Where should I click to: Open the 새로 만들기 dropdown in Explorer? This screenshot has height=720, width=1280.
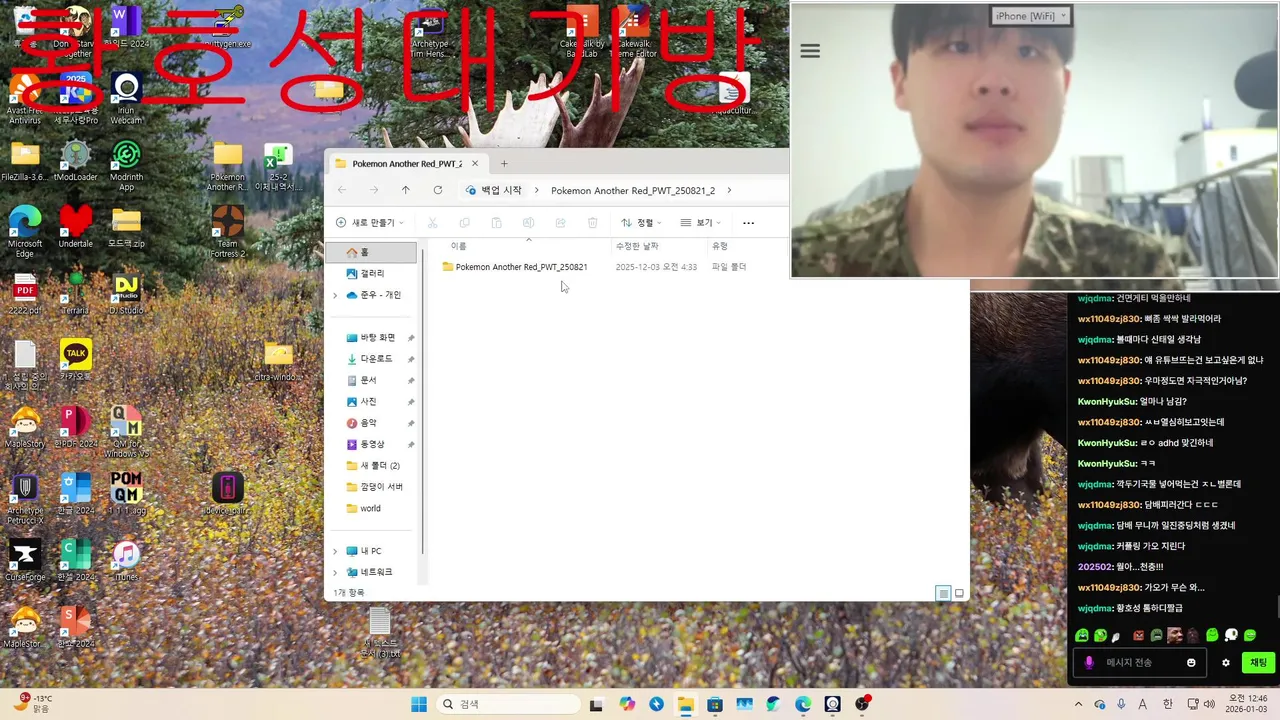coord(370,223)
